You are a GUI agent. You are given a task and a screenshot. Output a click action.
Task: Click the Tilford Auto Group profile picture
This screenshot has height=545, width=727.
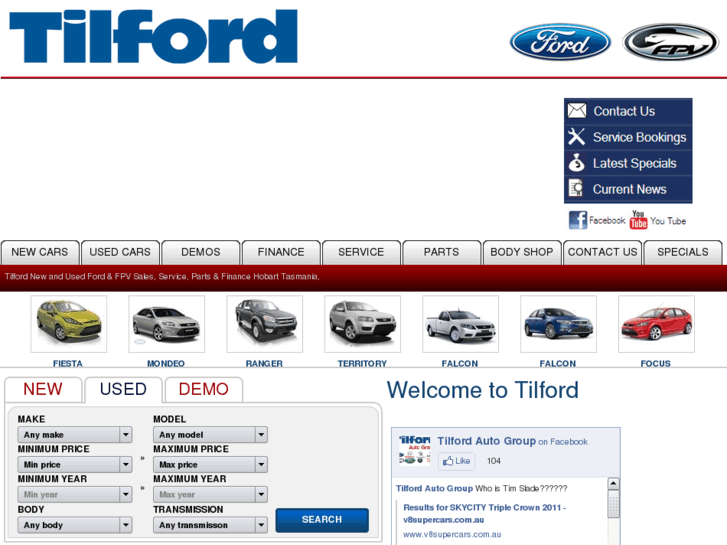415,450
